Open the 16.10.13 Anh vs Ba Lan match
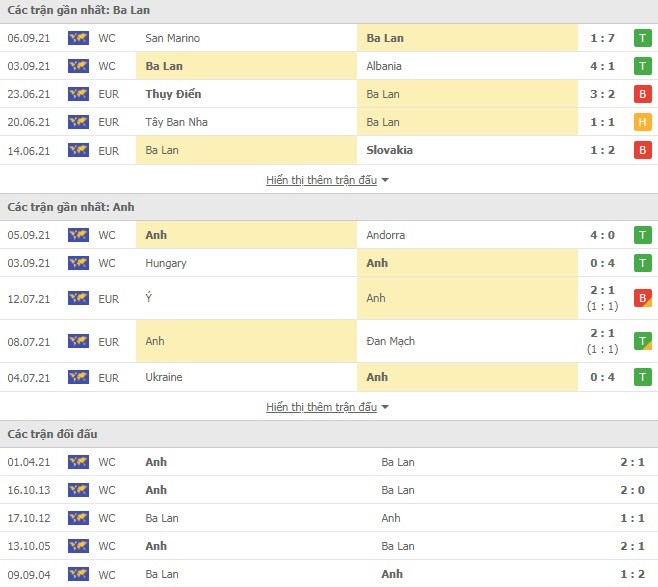The width and height of the screenshot is (658, 587). tap(329, 490)
